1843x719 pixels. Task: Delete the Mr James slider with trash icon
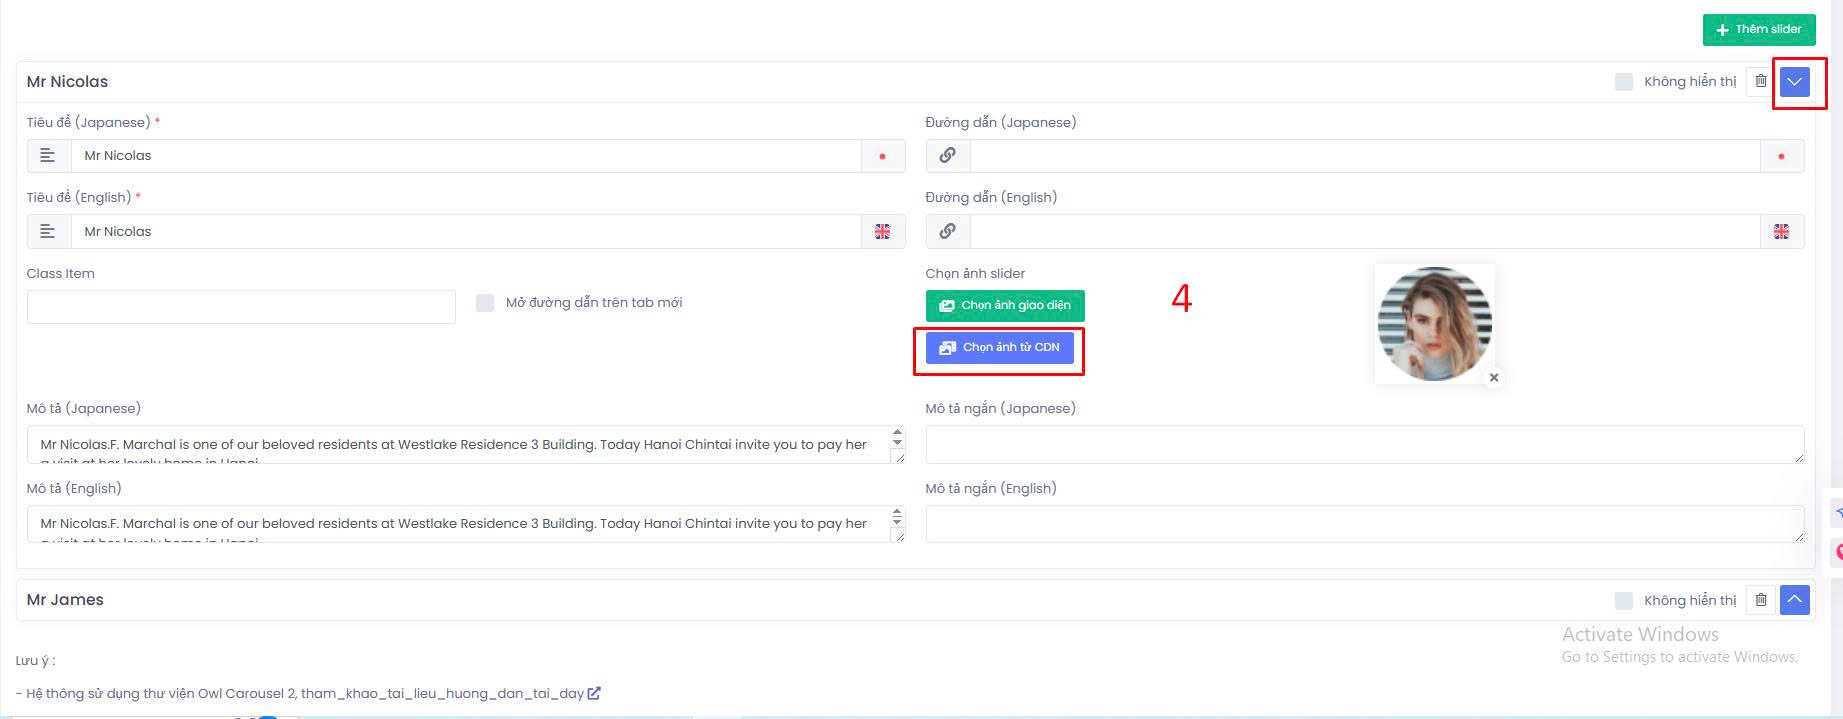coord(1761,600)
